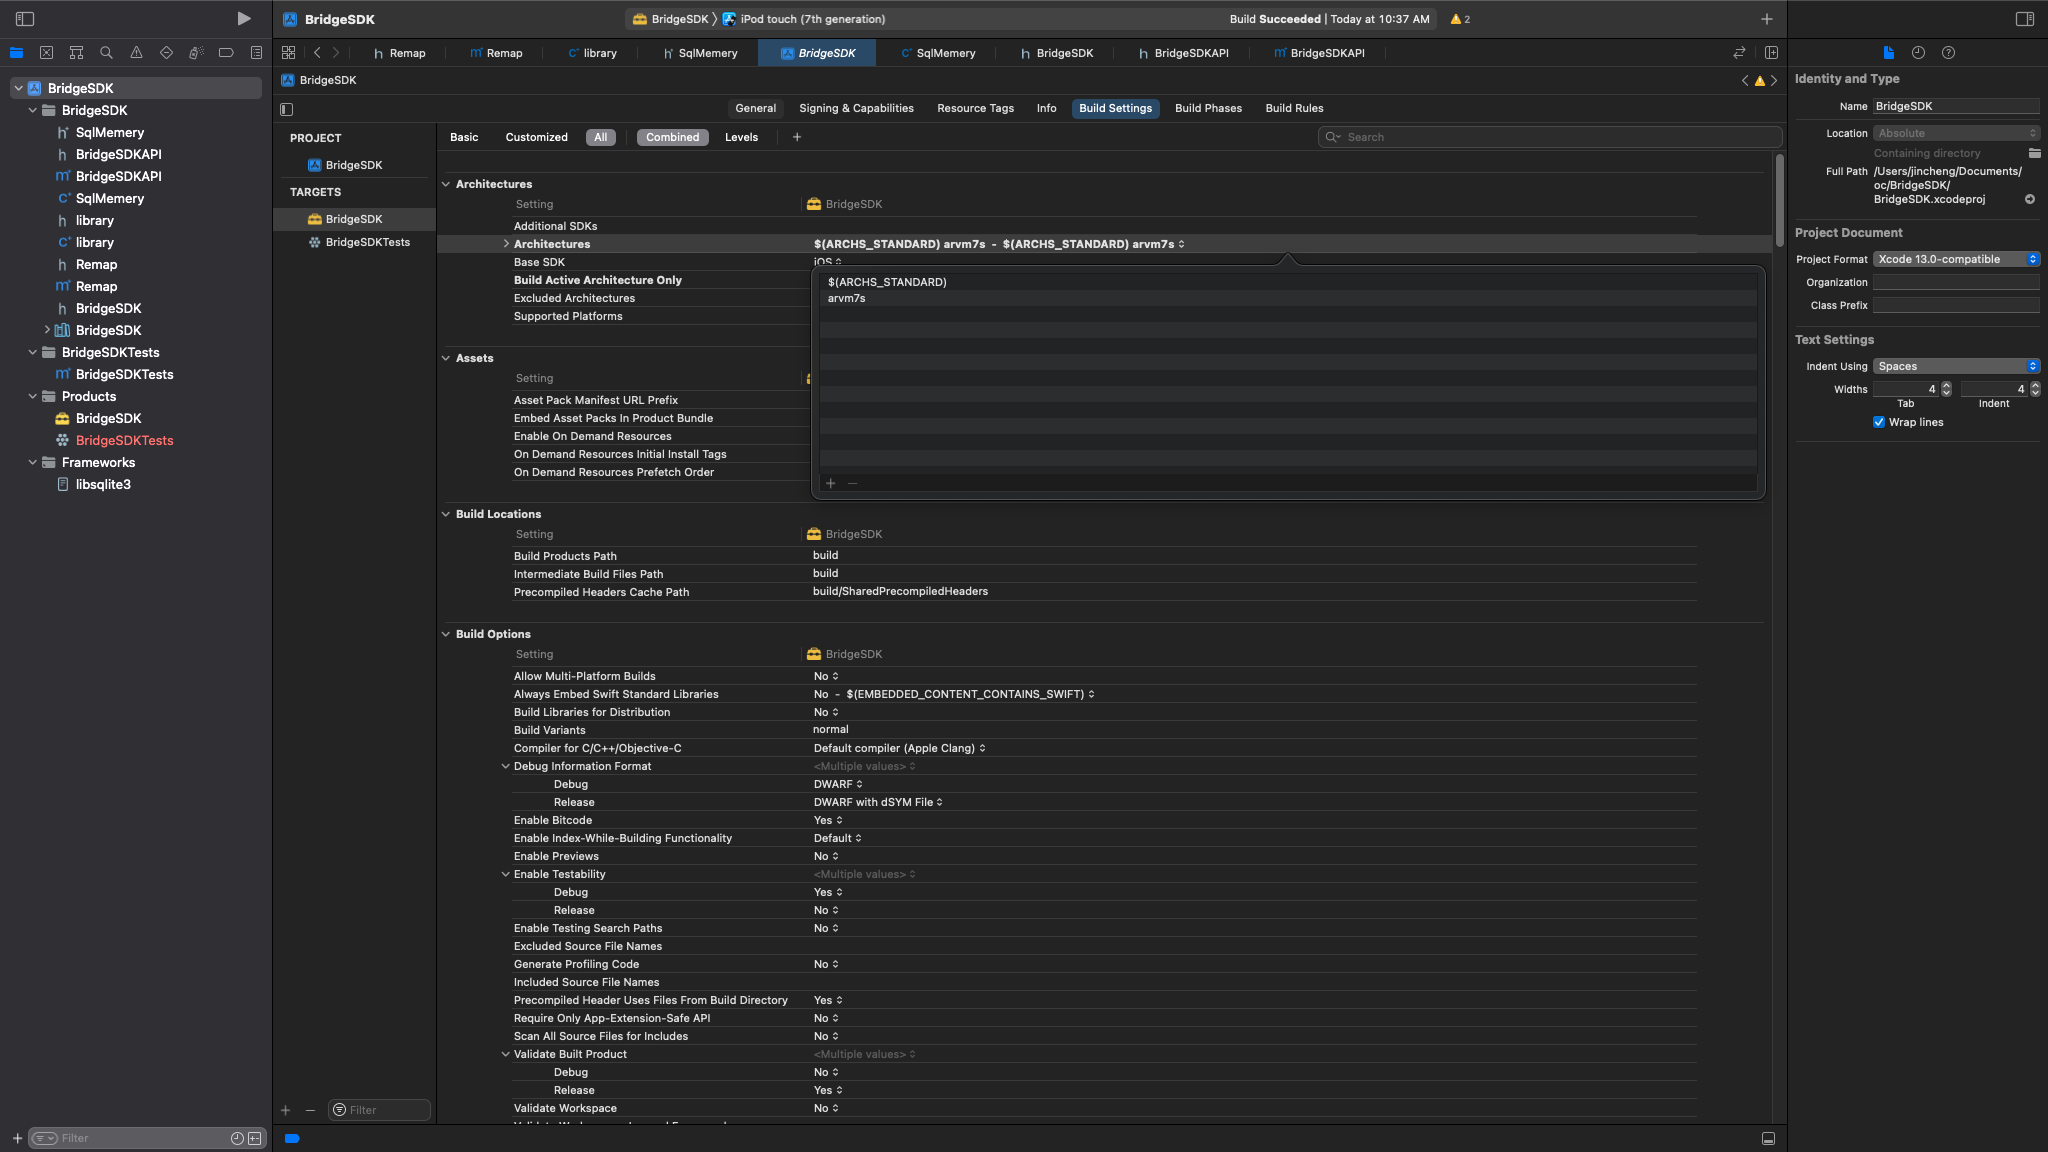
Task: Click the Run build play button
Action: click(243, 19)
